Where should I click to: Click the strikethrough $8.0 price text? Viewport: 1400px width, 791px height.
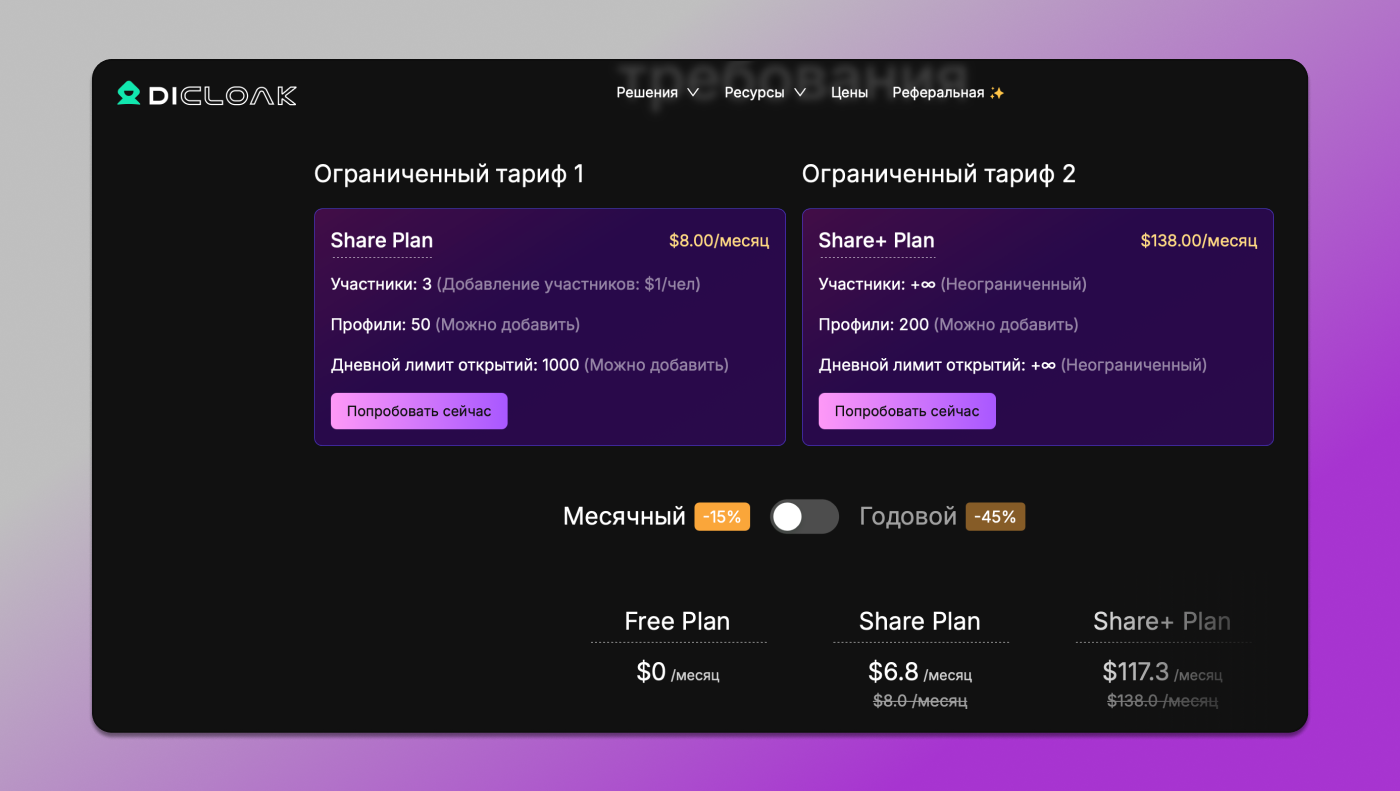click(920, 700)
